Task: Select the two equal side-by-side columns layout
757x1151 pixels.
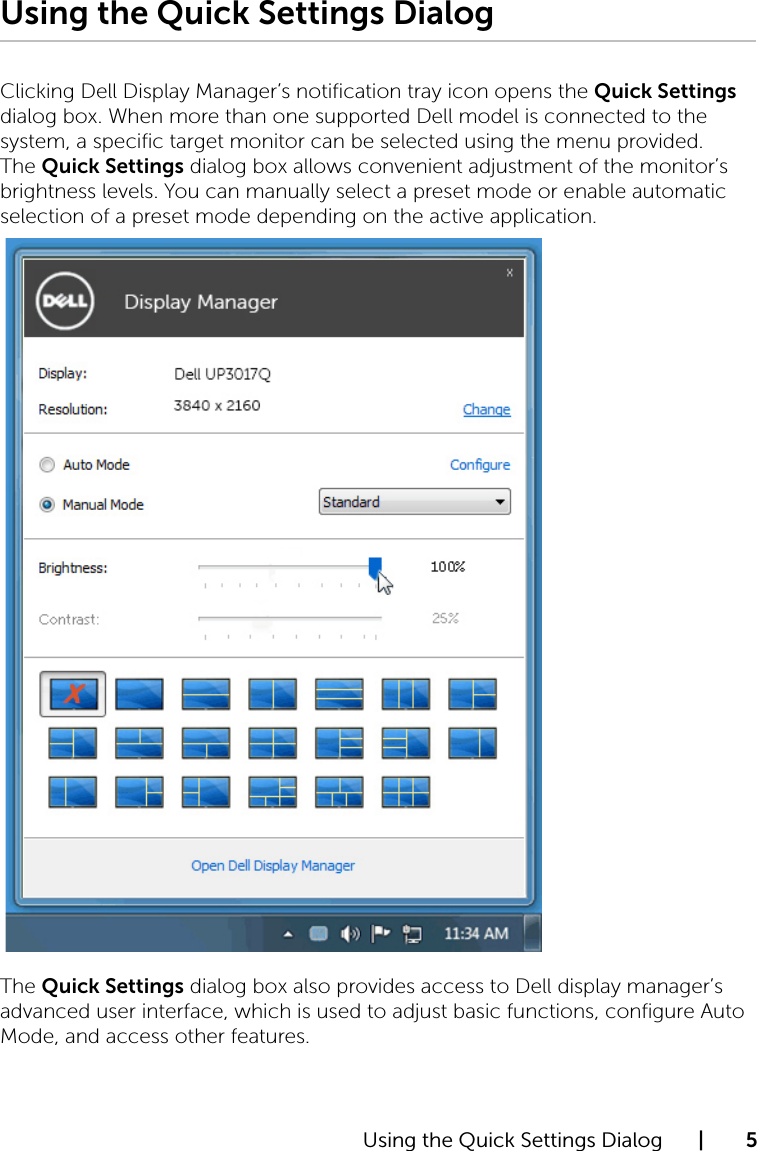Action: click(272, 694)
